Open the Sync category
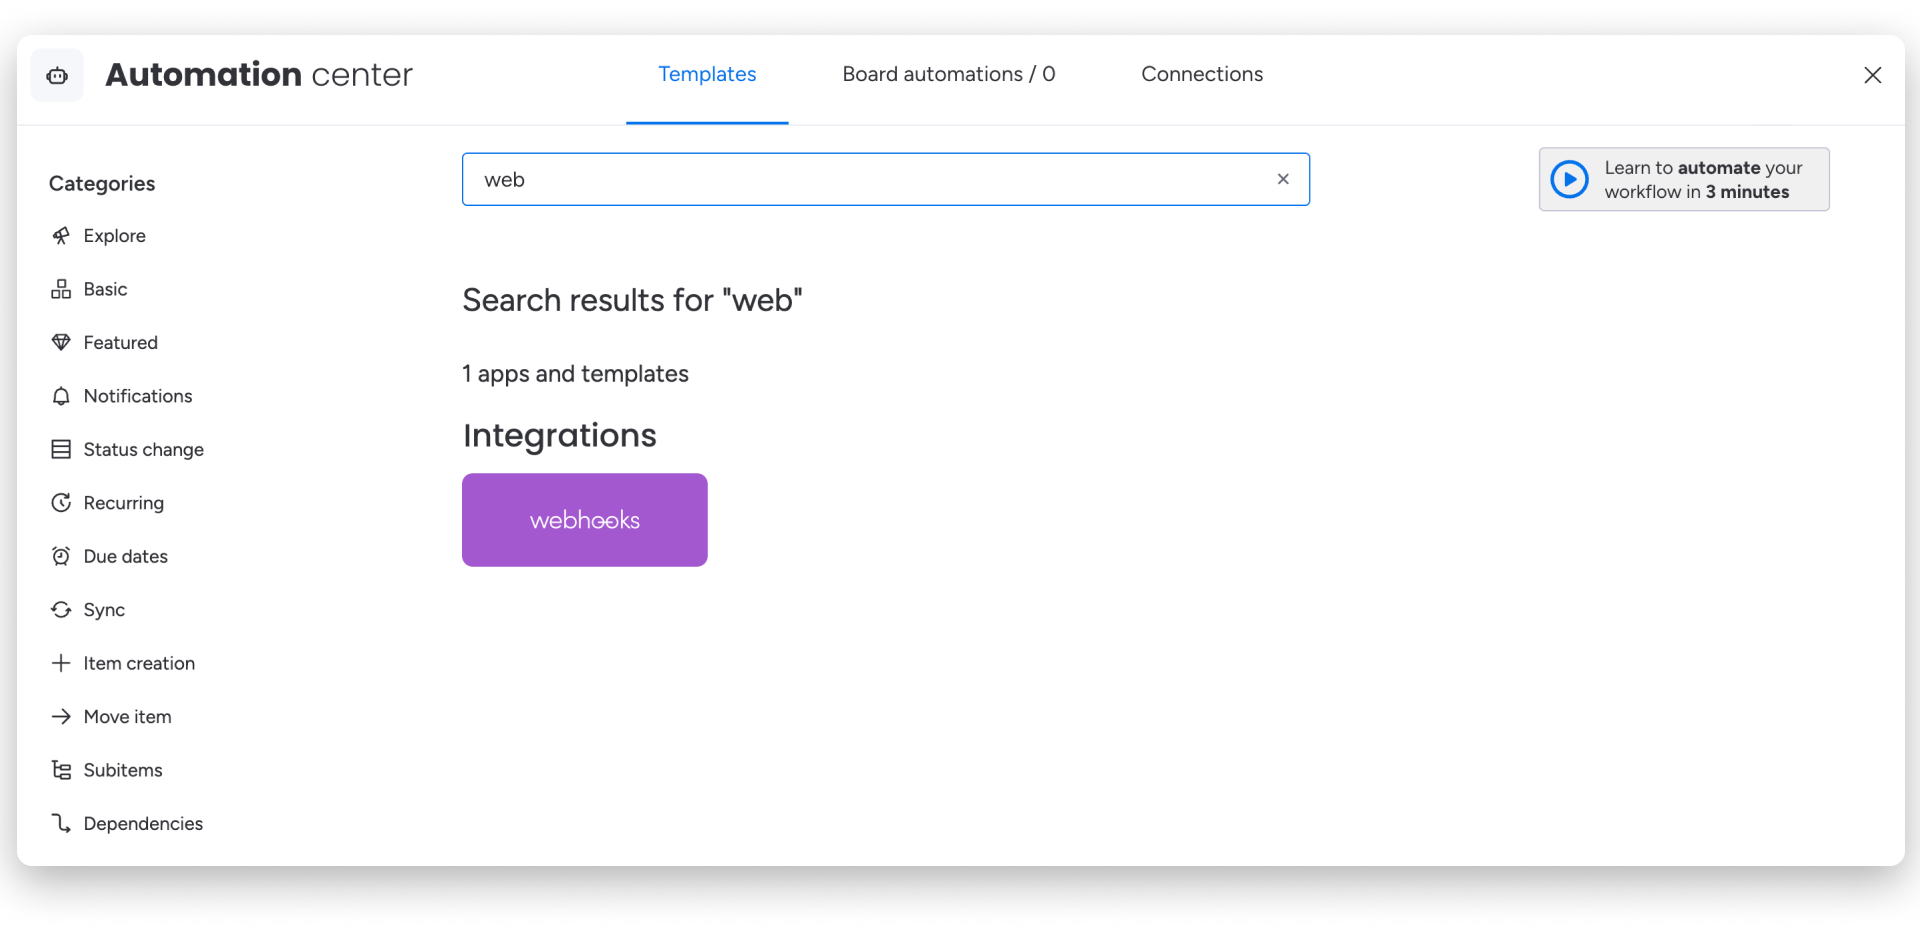 tap(104, 610)
